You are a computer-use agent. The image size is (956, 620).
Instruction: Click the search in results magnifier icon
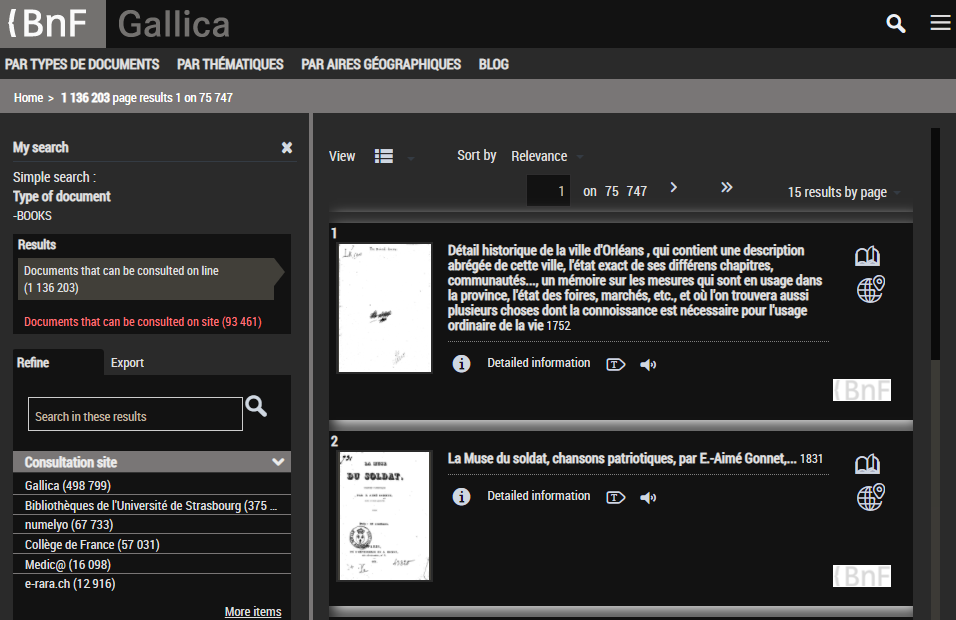[256, 406]
